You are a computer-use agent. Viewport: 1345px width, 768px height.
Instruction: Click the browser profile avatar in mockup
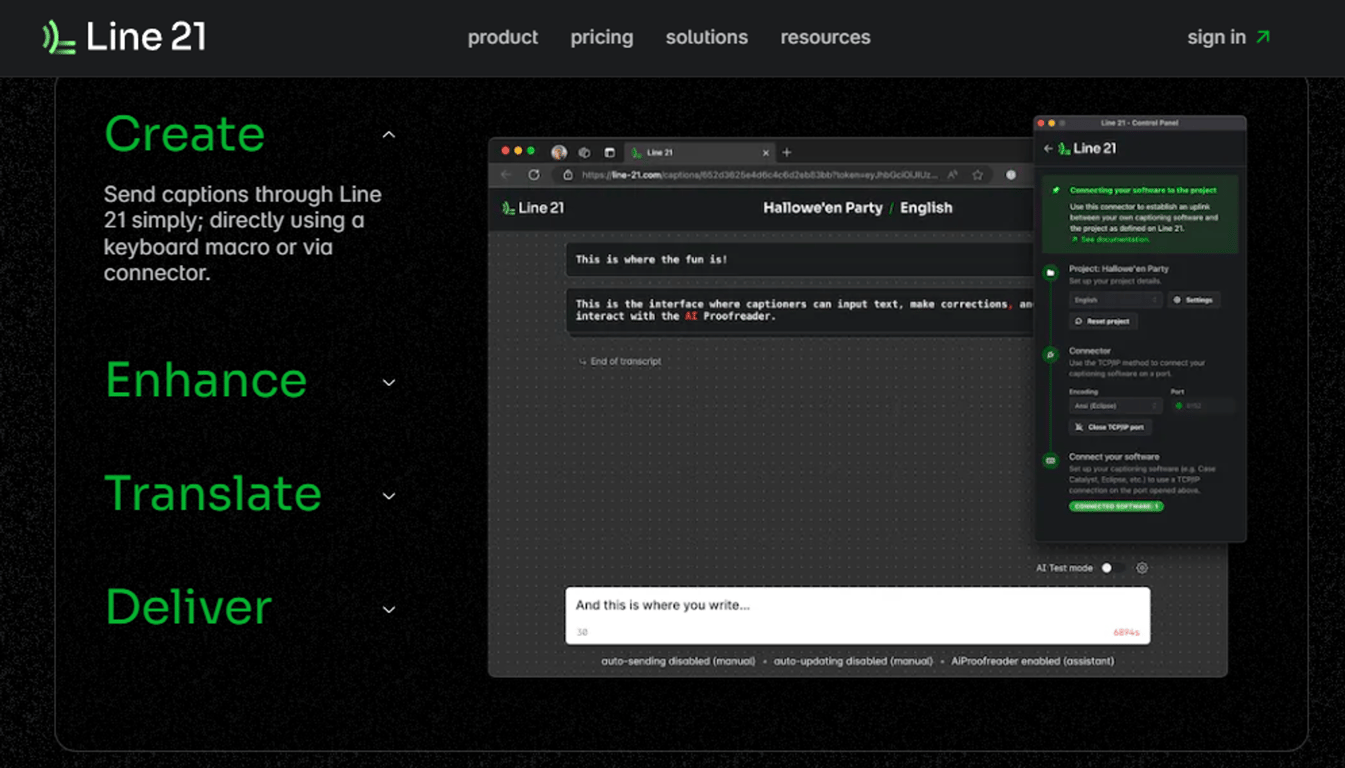559,153
